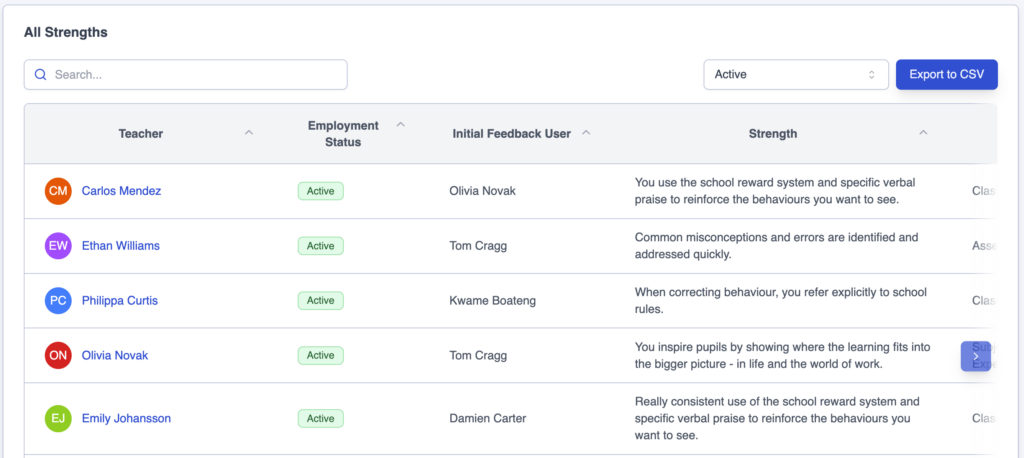Open Emily Johansson teacher profile link

coord(126,419)
